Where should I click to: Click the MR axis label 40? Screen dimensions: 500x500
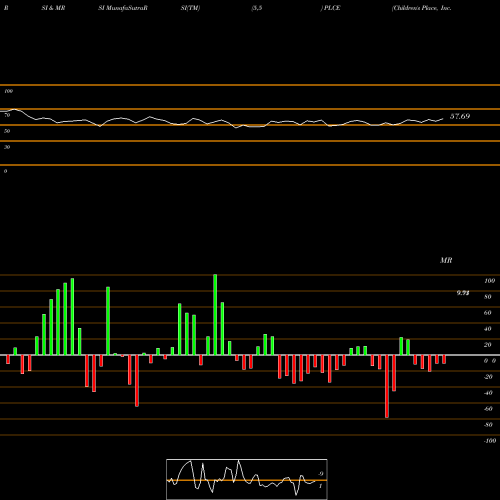[488, 329]
